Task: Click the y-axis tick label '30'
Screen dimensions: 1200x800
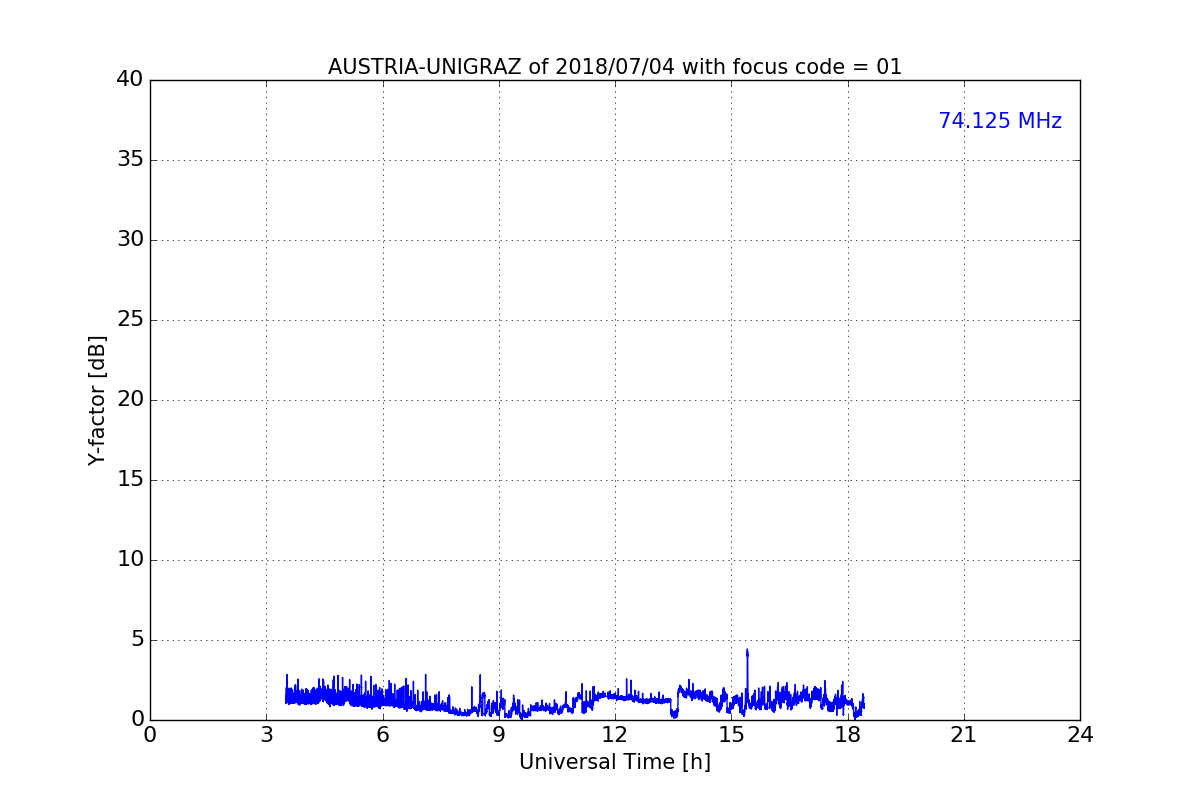Action: click(x=130, y=240)
